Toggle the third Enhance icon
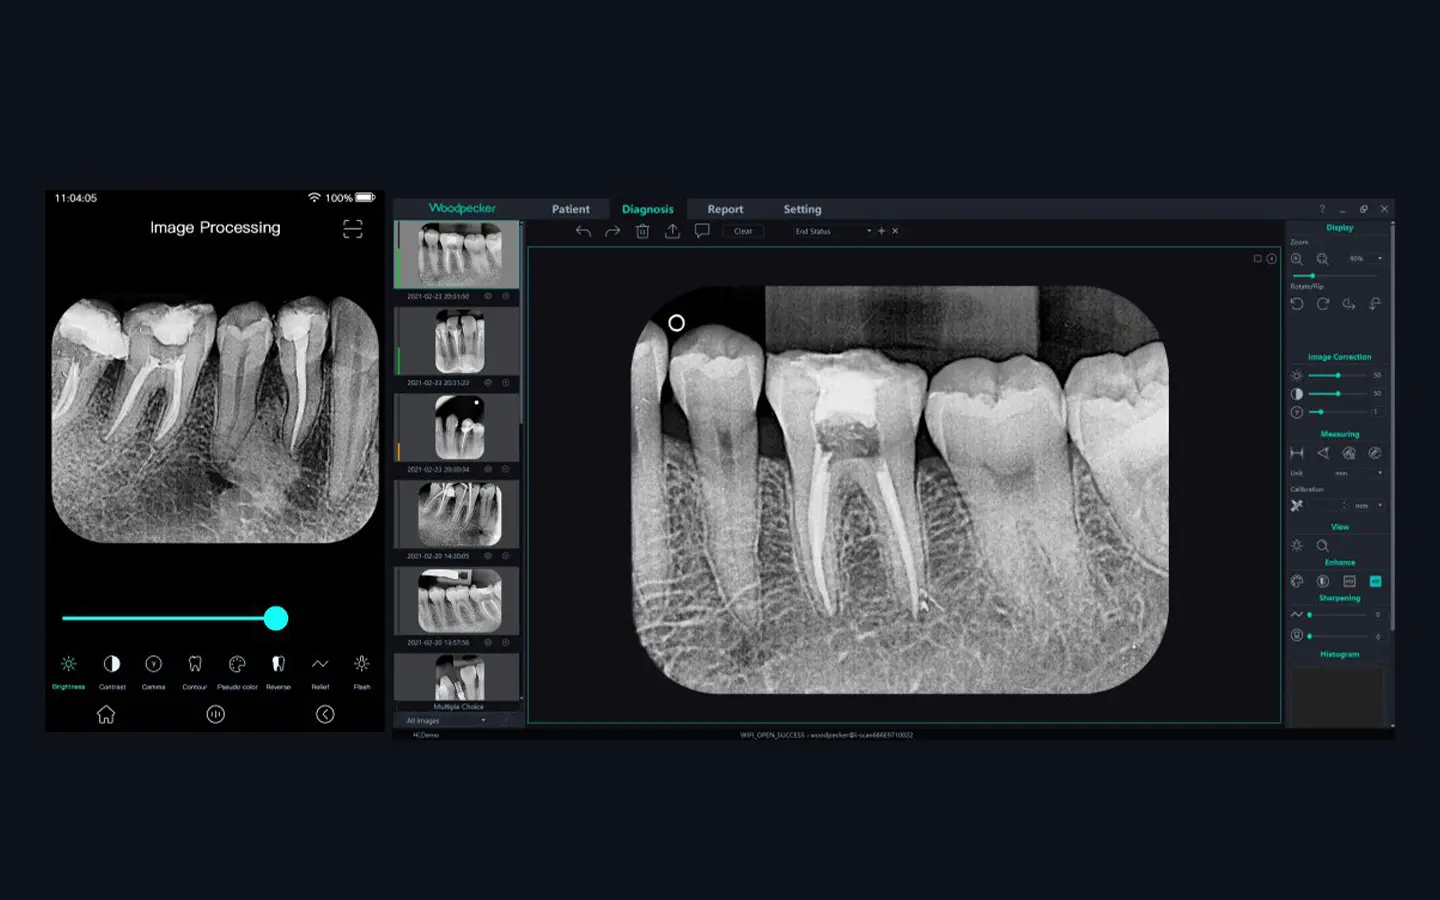1440x900 pixels. coord(1349,581)
